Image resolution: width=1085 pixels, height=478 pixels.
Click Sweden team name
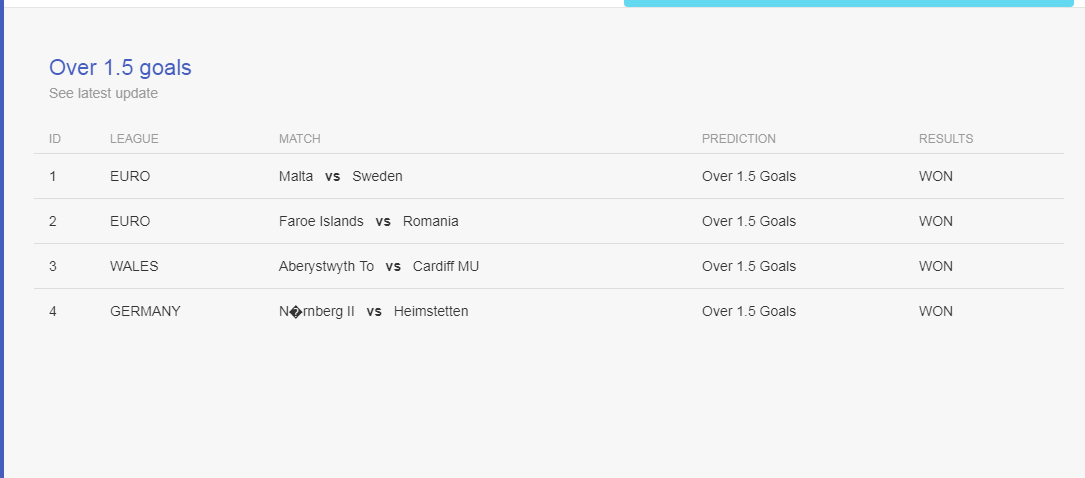(x=377, y=176)
